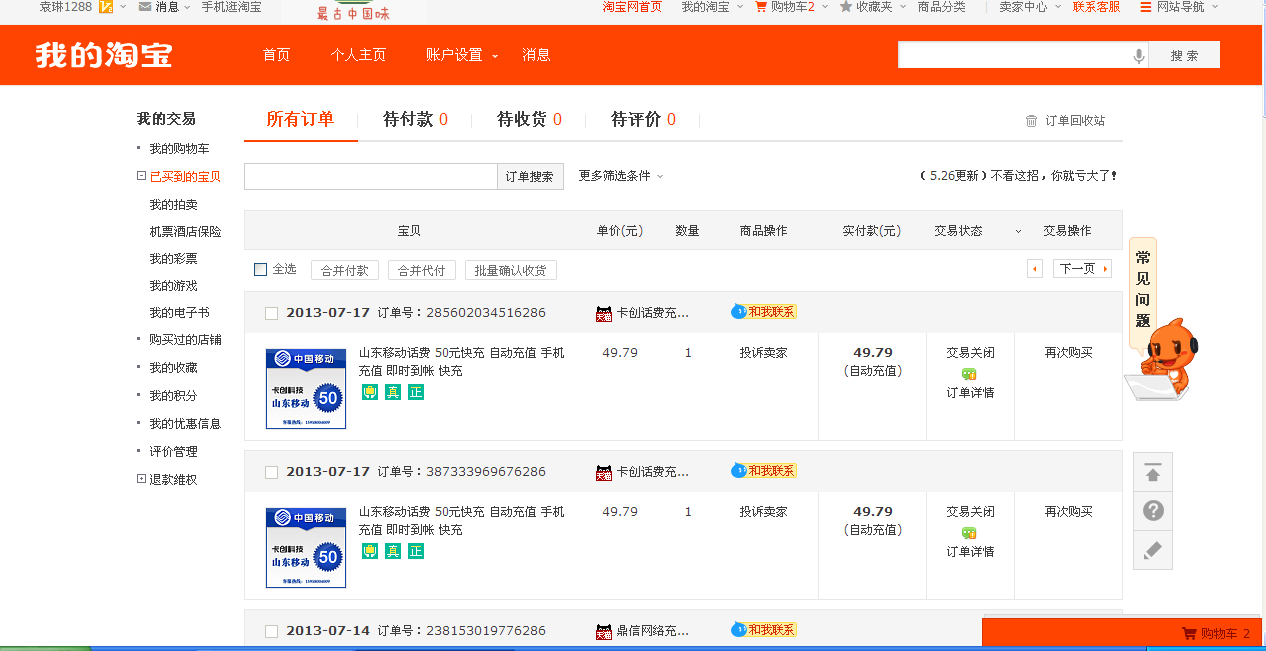The width and height of the screenshot is (1266, 651).
Task: Switch to the 待付款 tab
Action: click(x=414, y=120)
